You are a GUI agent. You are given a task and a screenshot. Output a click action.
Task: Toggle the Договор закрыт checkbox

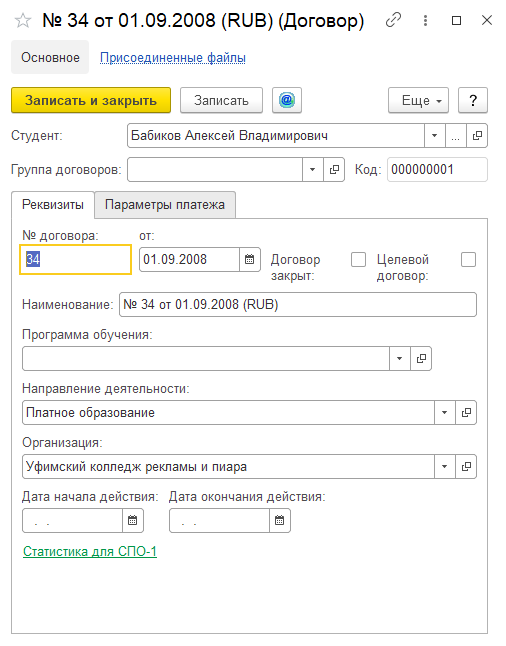pyautogui.click(x=358, y=260)
